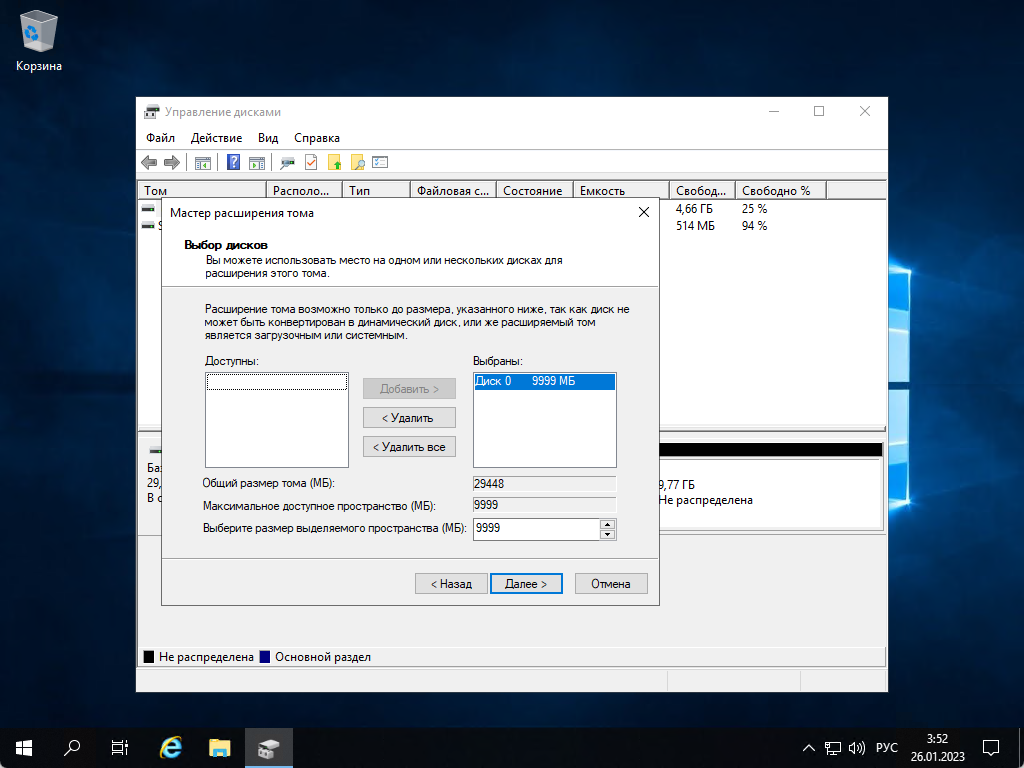Click the Show/Hide Action Pane toolbar icon
Image resolution: width=1024 pixels, height=768 pixels.
click(x=255, y=161)
